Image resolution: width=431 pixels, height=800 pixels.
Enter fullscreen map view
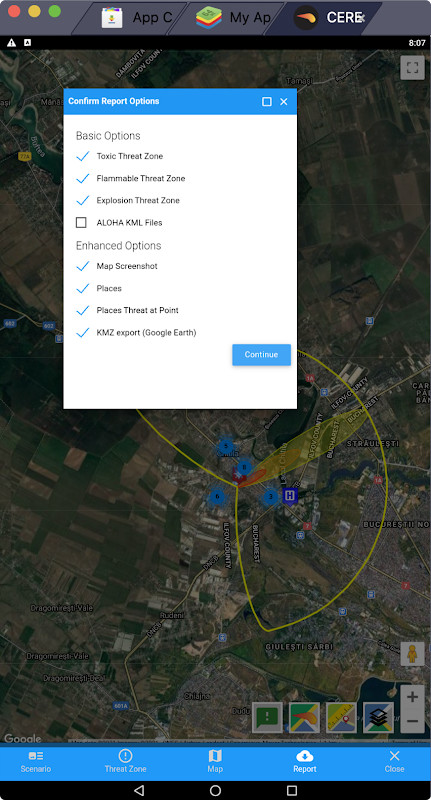tap(412, 67)
